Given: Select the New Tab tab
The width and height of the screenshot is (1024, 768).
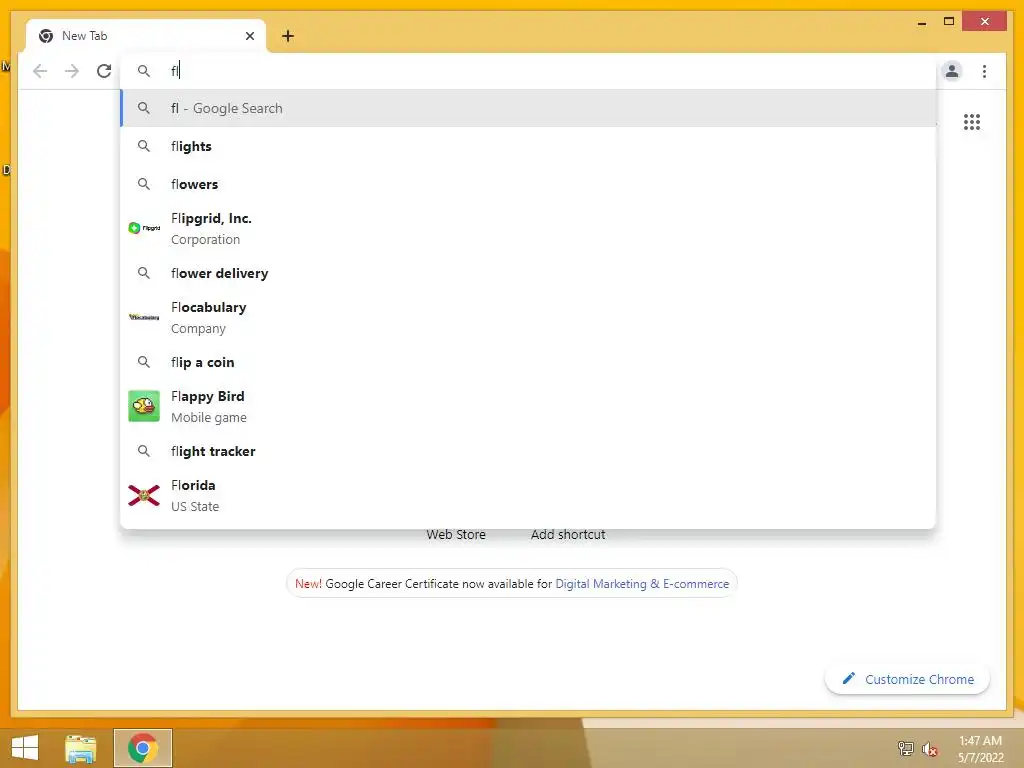Looking at the screenshot, I should (146, 36).
